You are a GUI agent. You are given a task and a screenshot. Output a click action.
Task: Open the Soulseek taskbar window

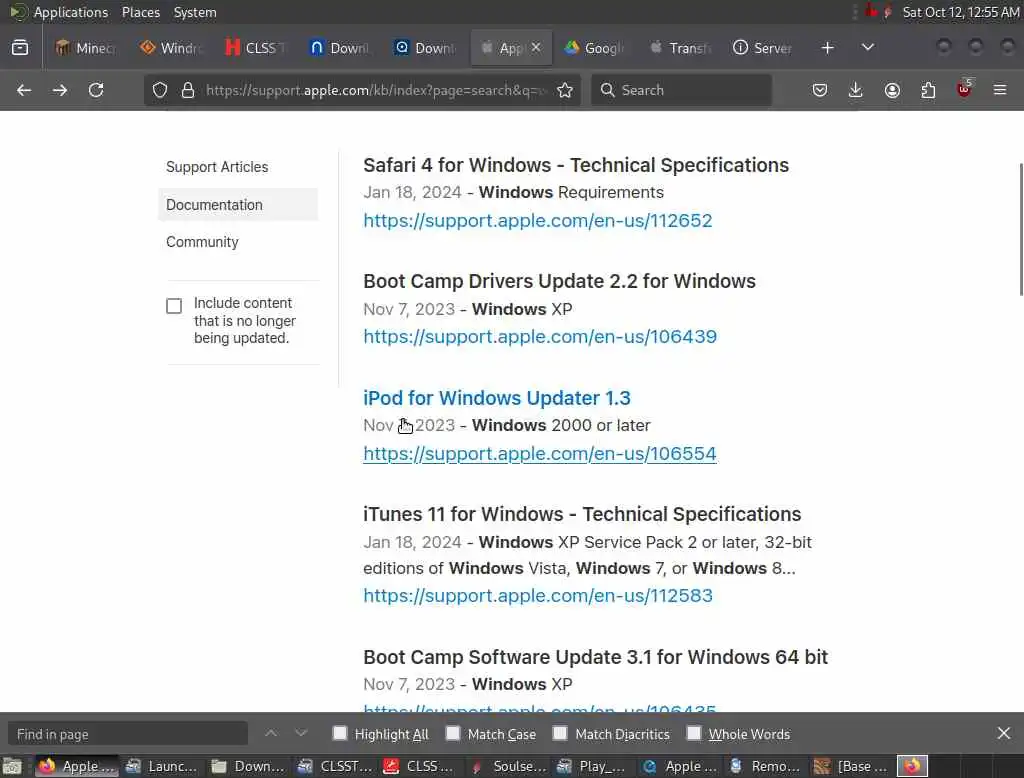pos(511,766)
